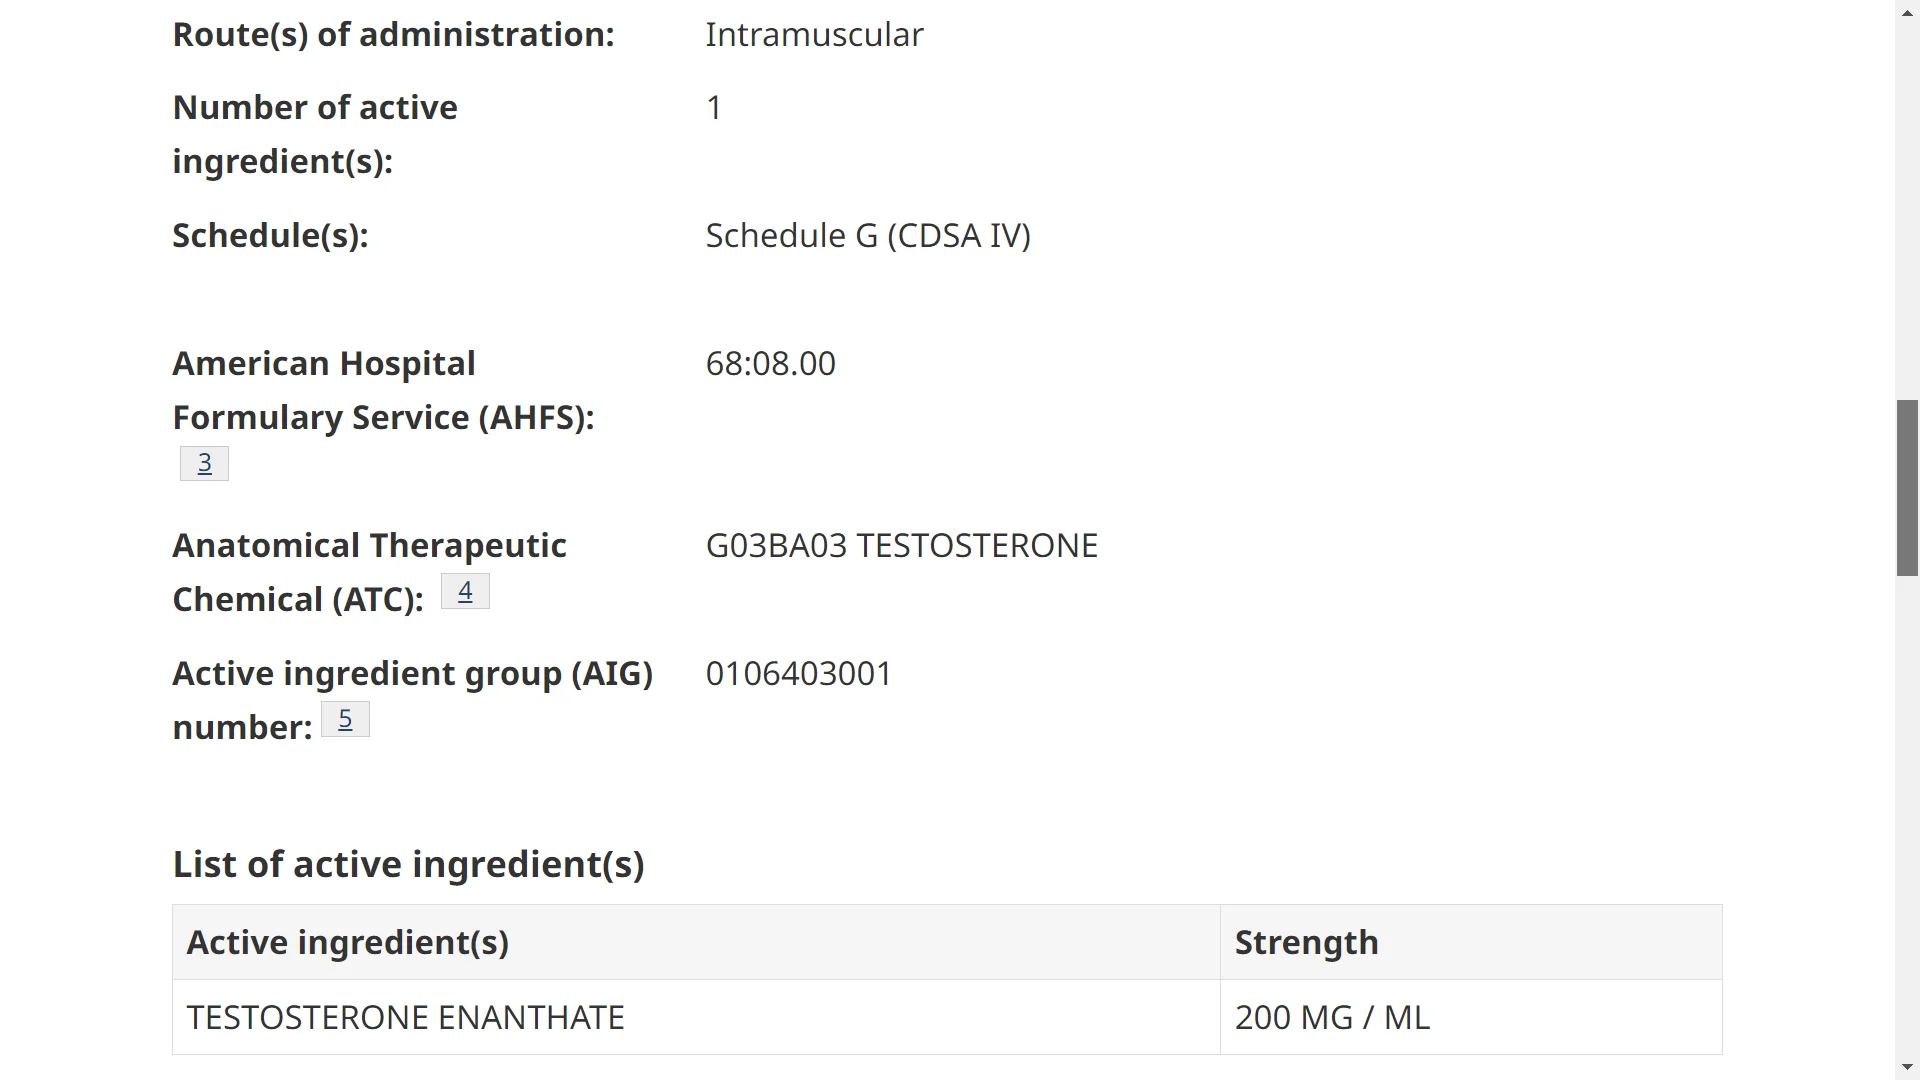The width and height of the screenshot is (1920, 1080).
Task: Click the AIG number 0106403001
Action: [x=798, y=674]
